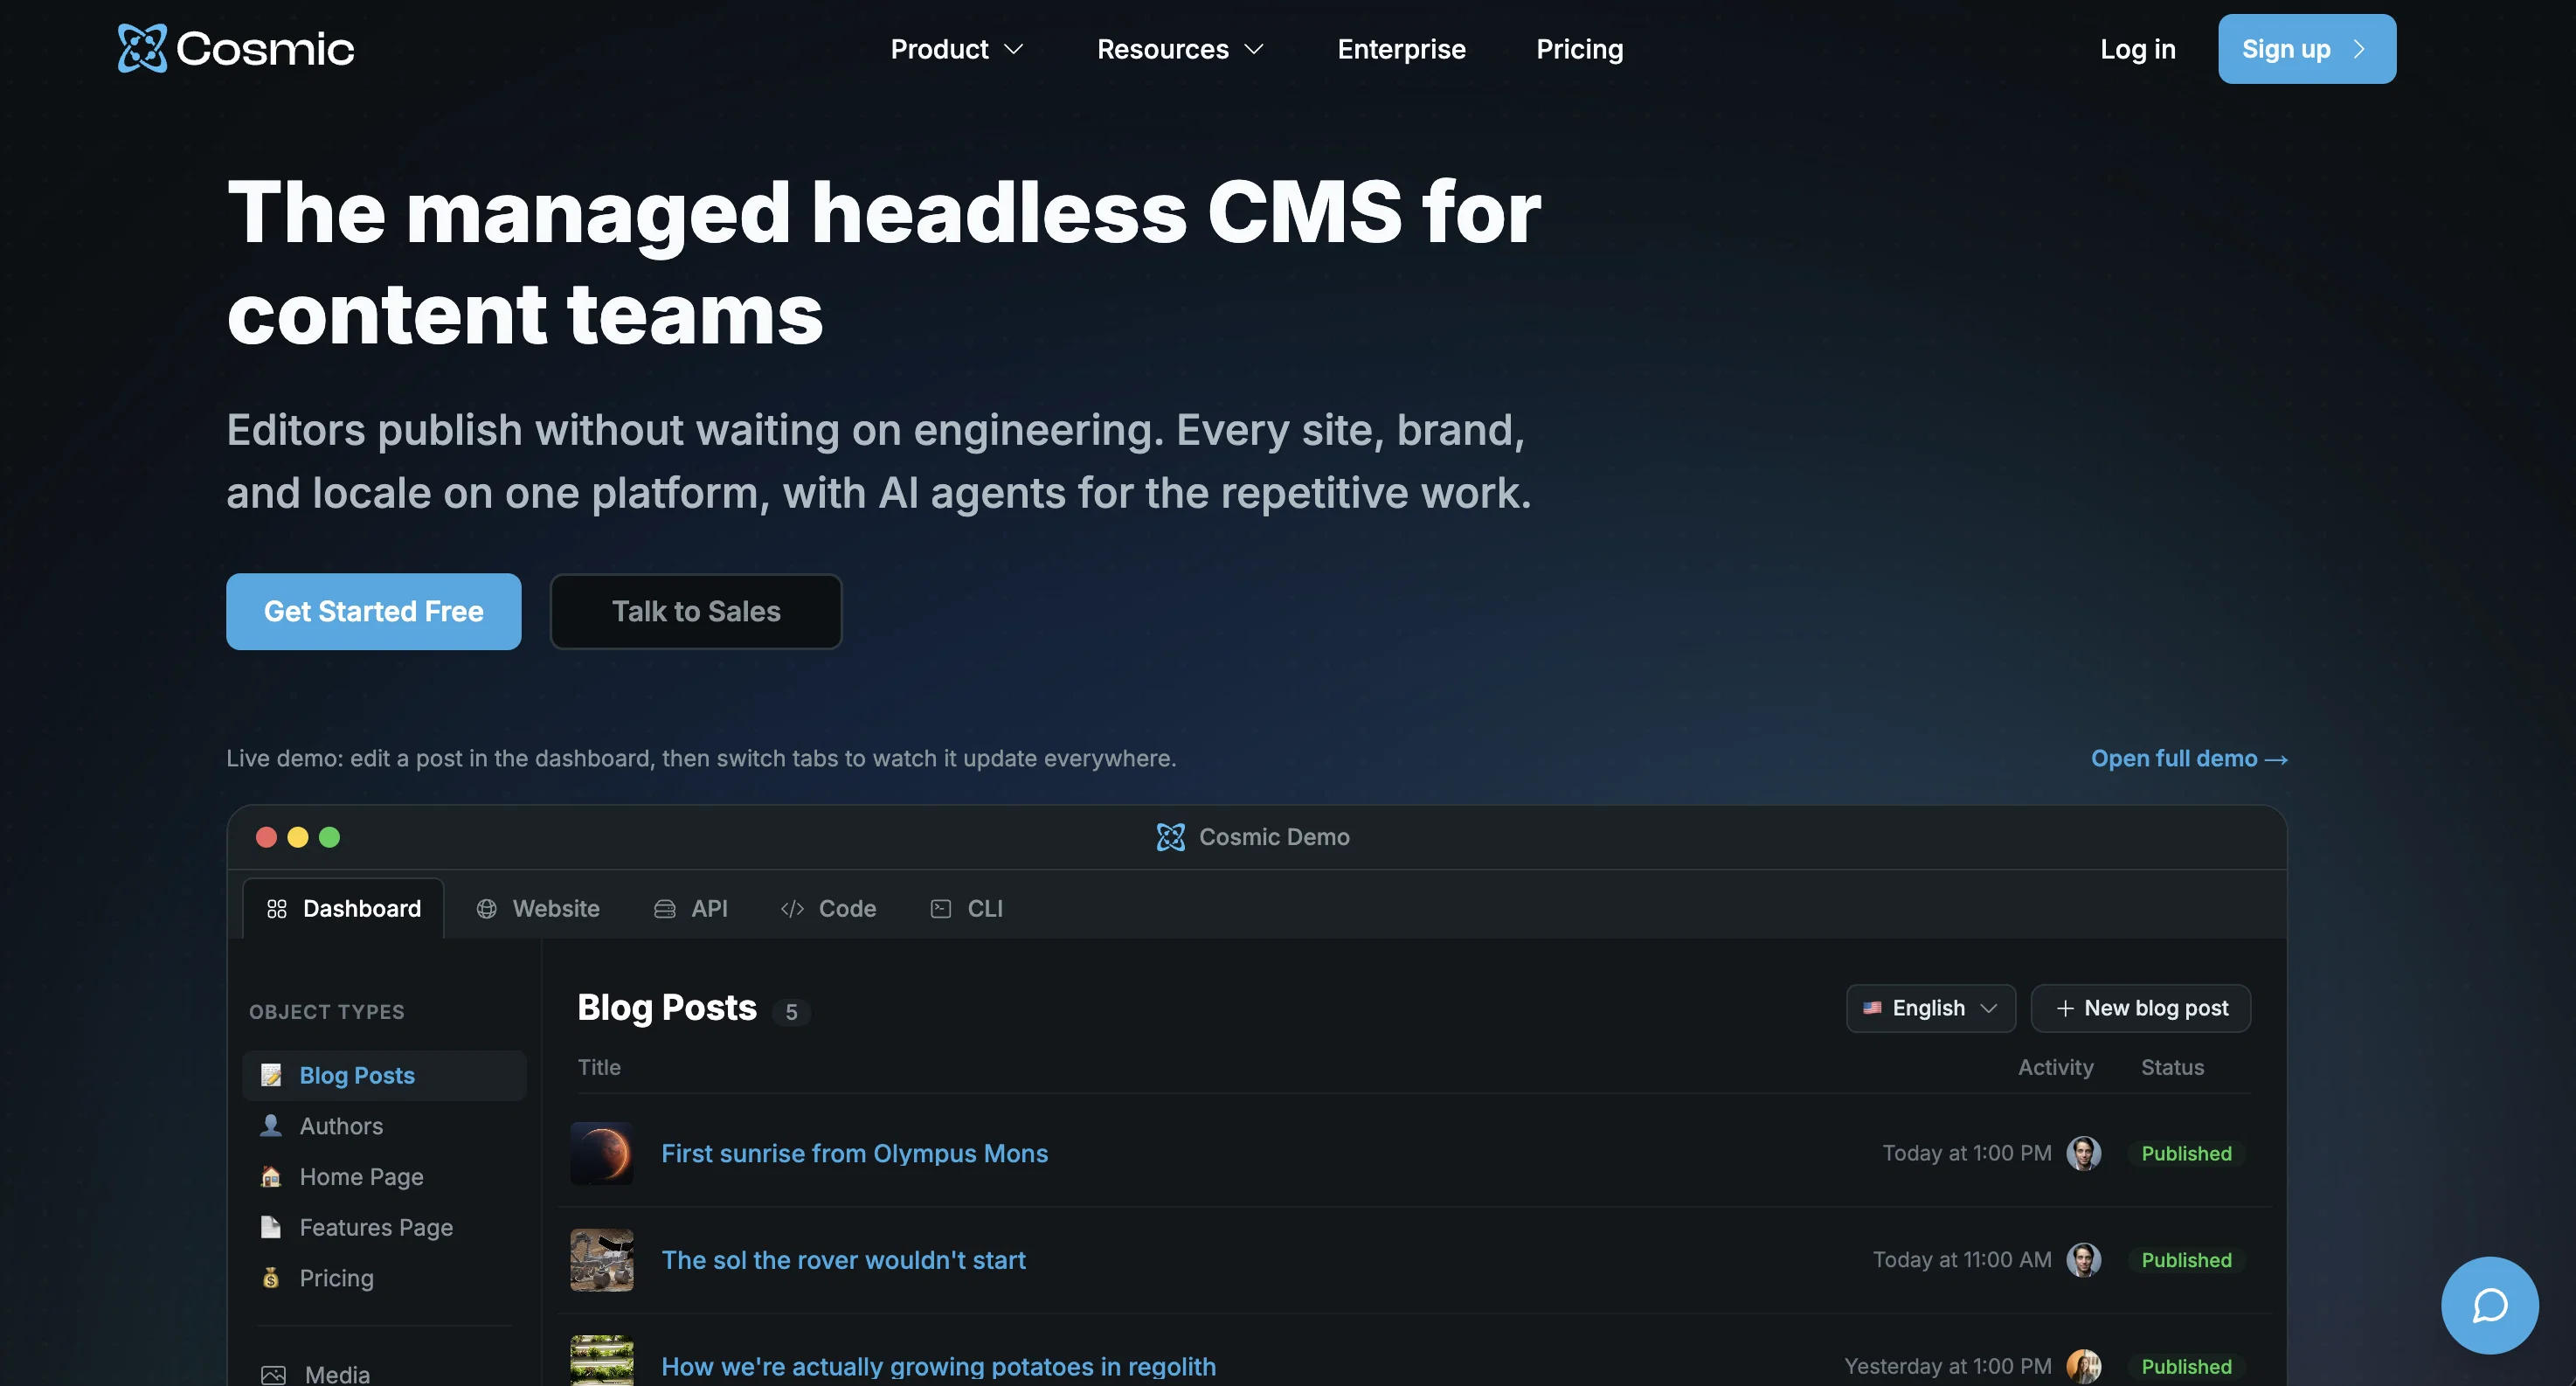Click the Blog Posts notepad icon in sidebar

coord(271,1075)
